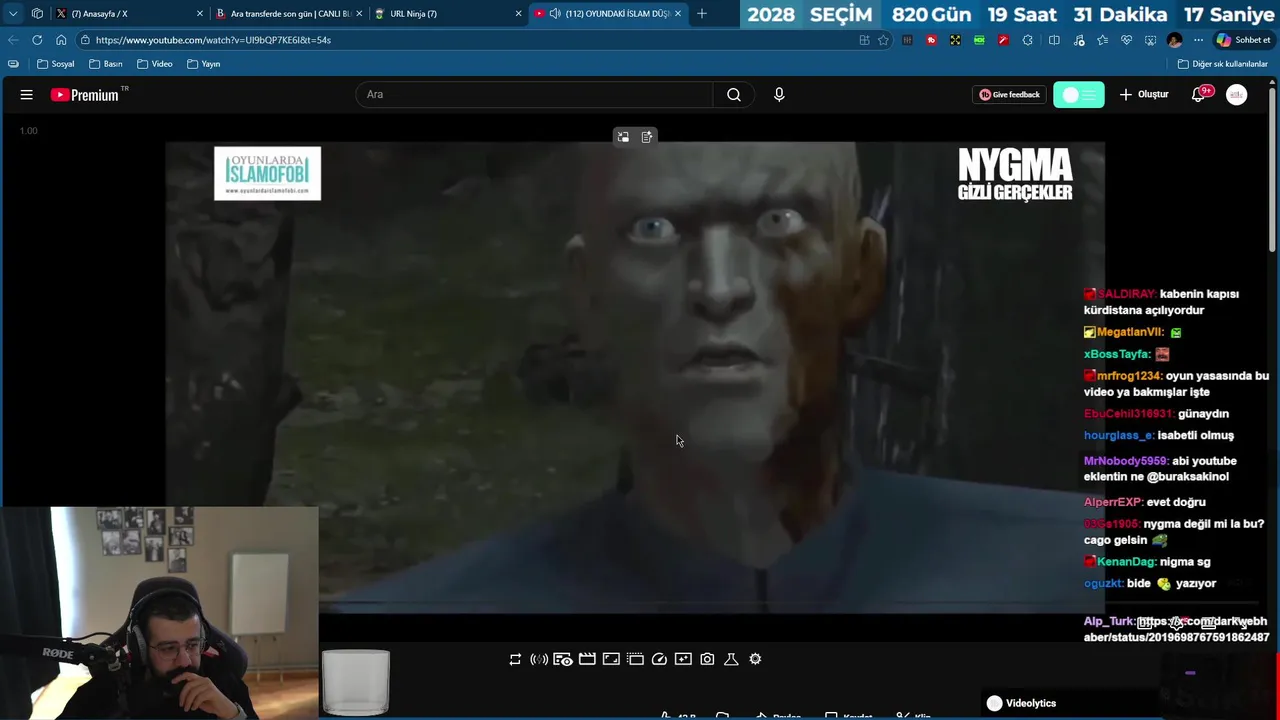Click into the Ara search field
1280x720 pixels.
pos(534,95)
